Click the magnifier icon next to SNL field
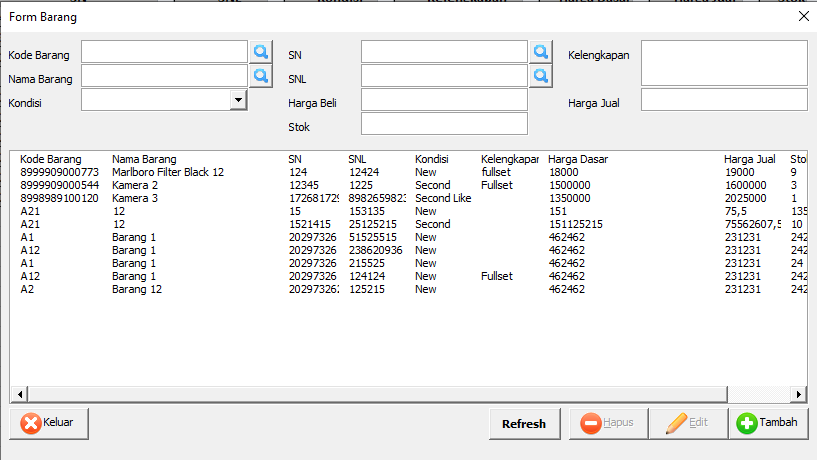This screenshot has height=460, width=817. (540, 75)
